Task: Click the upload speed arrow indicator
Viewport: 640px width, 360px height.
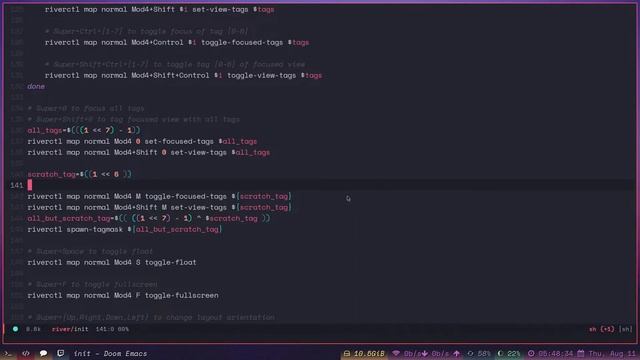Action: [x=456, y=353]
